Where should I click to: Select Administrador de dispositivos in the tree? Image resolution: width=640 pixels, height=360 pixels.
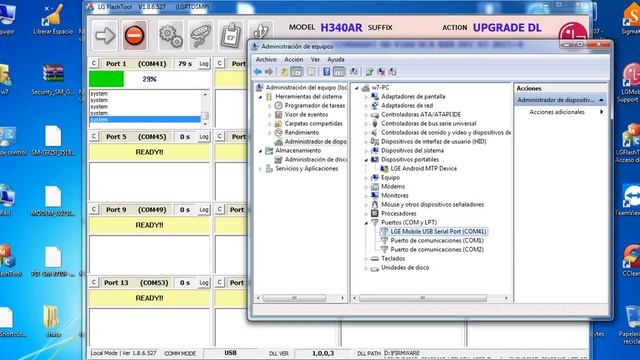tap(315, 141)
